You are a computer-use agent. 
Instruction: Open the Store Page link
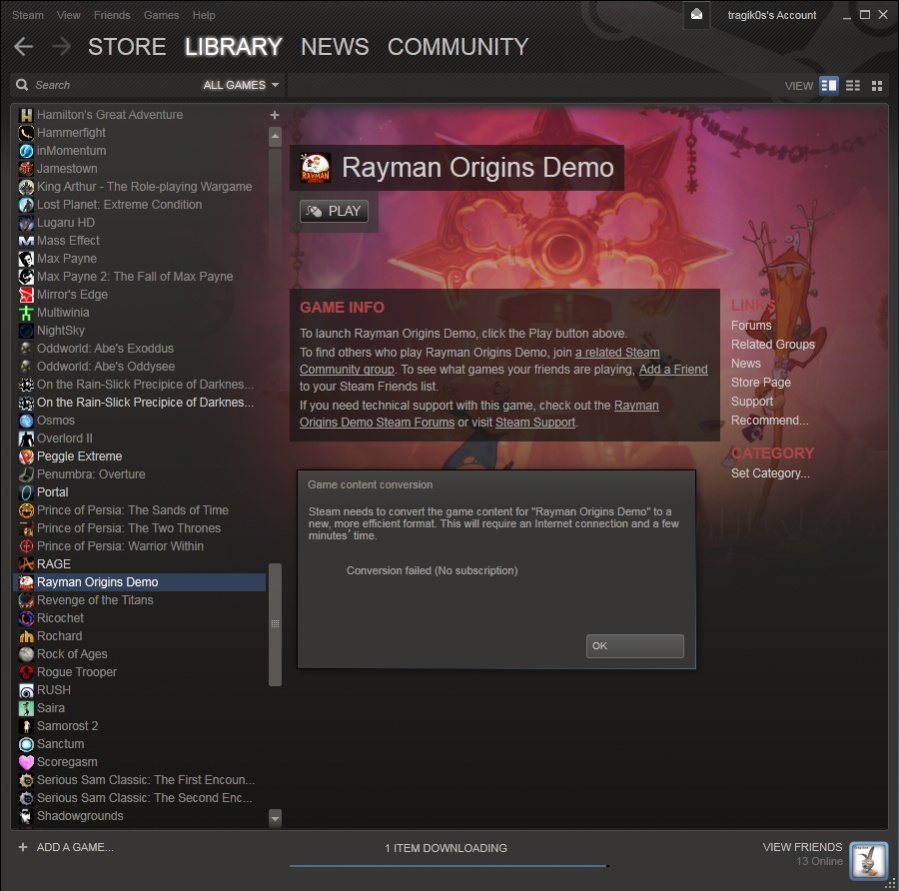point(760,382)
